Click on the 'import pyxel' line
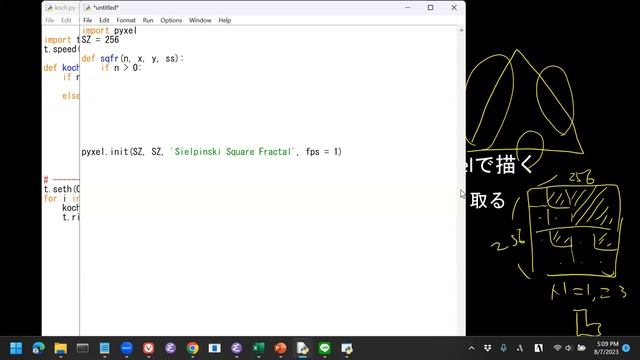This screenshot has height=360, width=640. (x=109, y=31)
